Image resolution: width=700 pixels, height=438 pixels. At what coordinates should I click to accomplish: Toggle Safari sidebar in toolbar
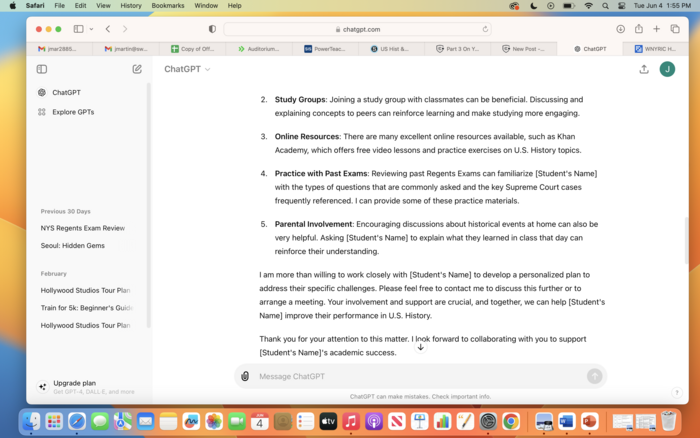(78, 29)
